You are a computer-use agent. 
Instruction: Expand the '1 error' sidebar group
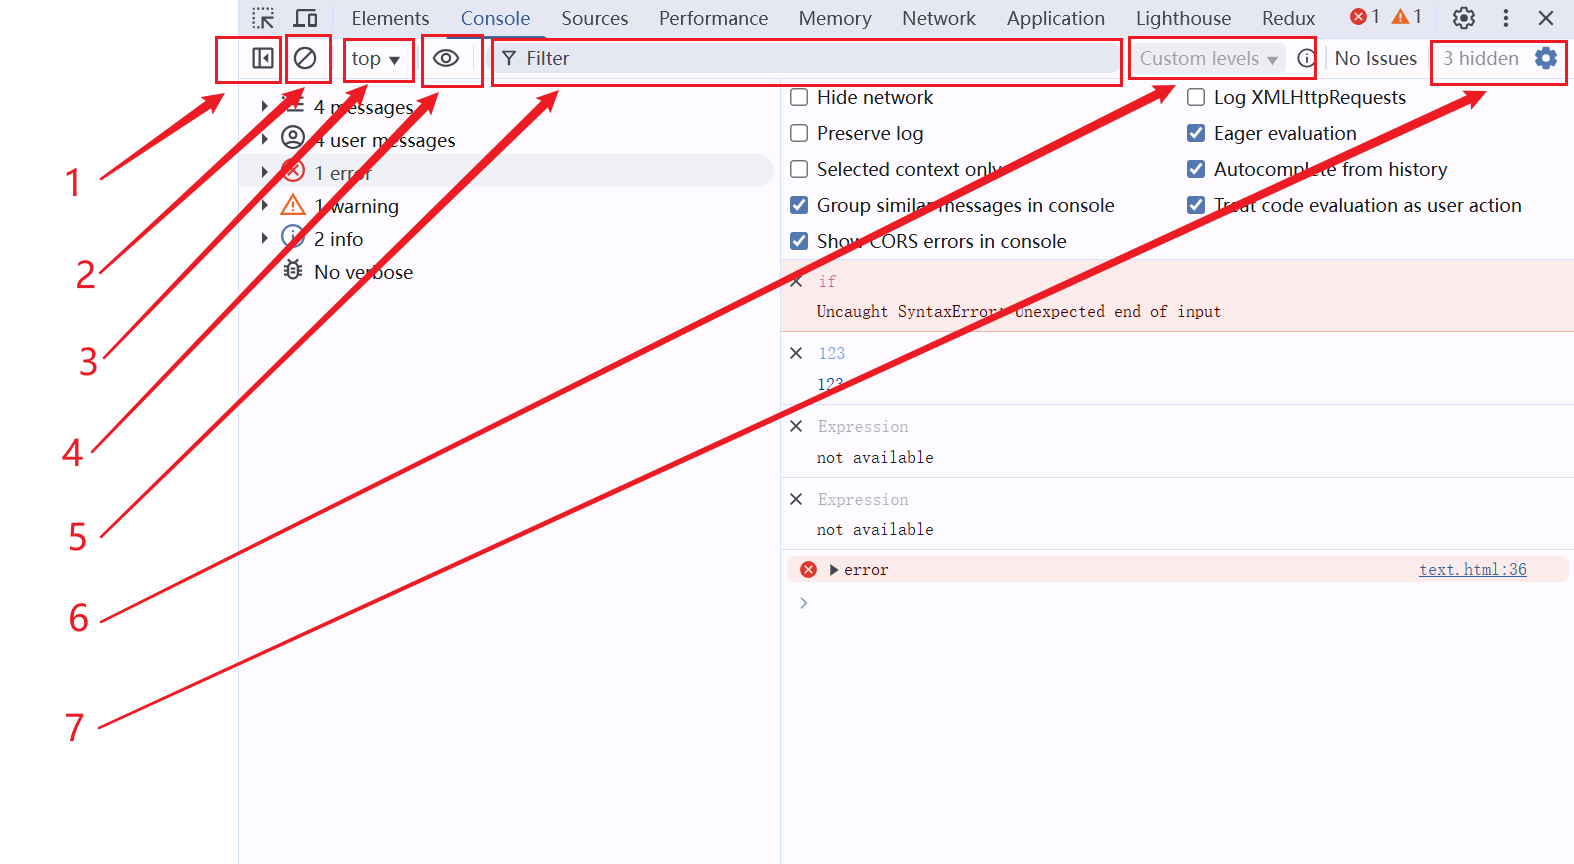tap(264, 172)
